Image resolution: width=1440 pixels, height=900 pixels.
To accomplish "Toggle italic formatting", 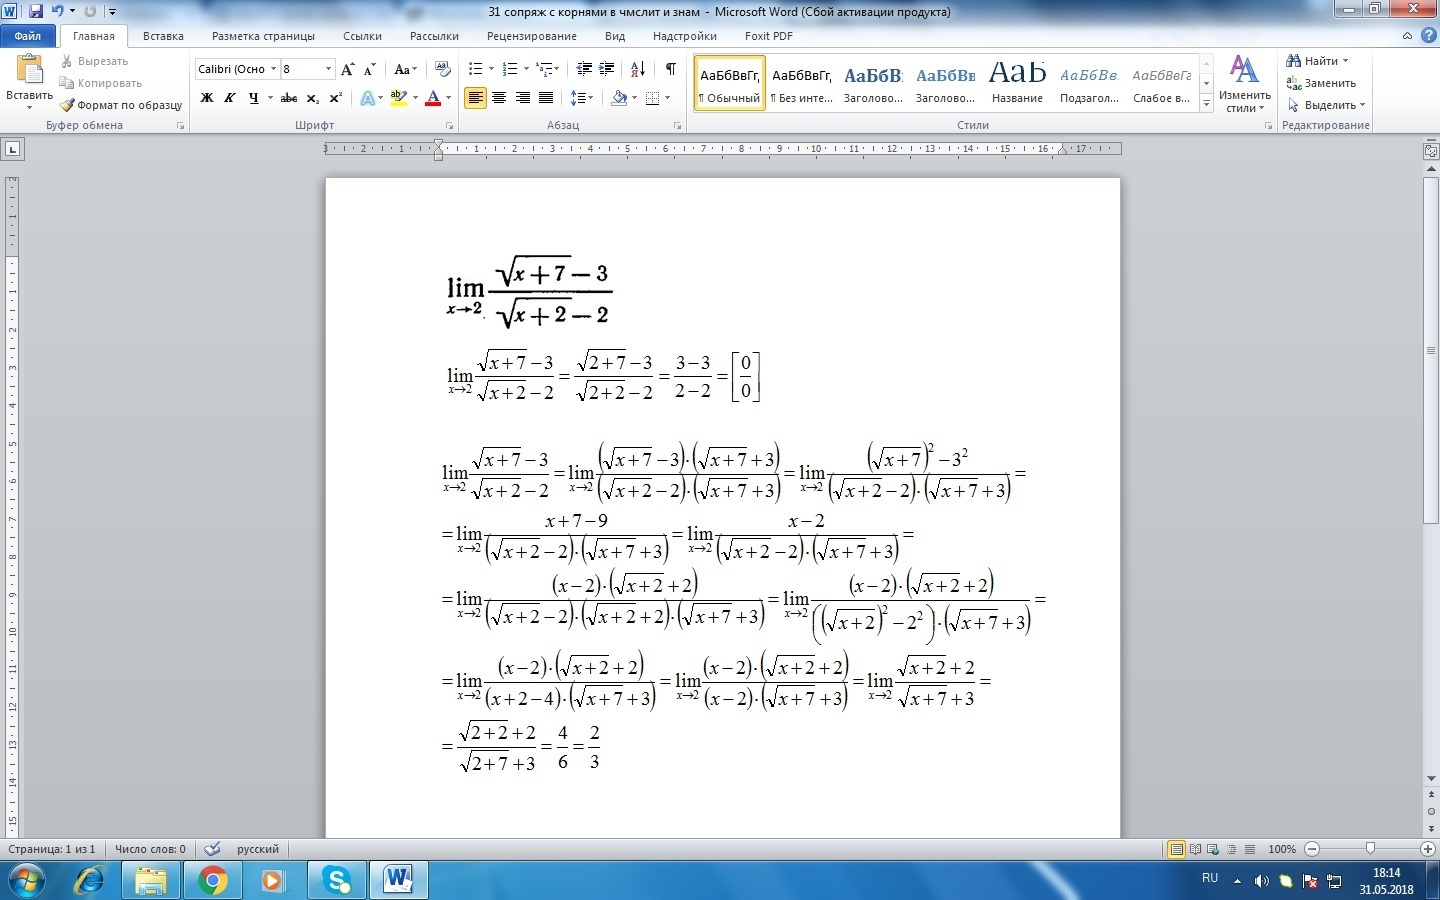I will pyautogui.click(x=230, y=98).
